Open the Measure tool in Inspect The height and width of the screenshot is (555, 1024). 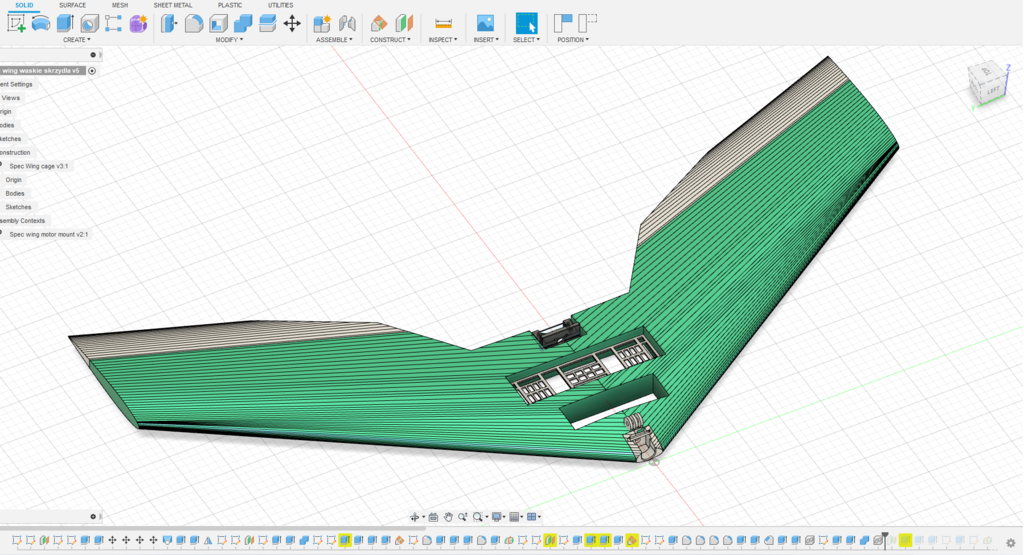(x=443, y=23)
